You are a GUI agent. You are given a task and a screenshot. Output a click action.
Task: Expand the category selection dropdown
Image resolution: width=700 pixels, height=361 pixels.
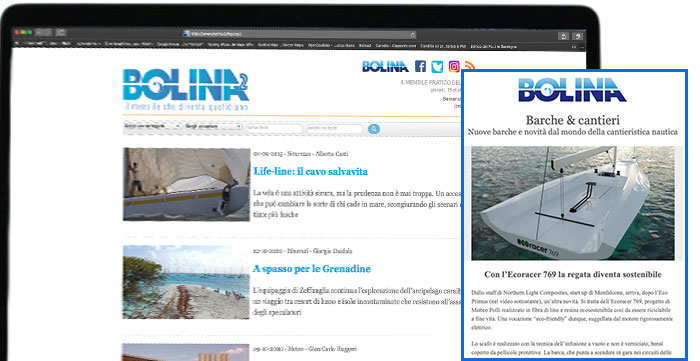pyautogui.click(x=152, y=127)
